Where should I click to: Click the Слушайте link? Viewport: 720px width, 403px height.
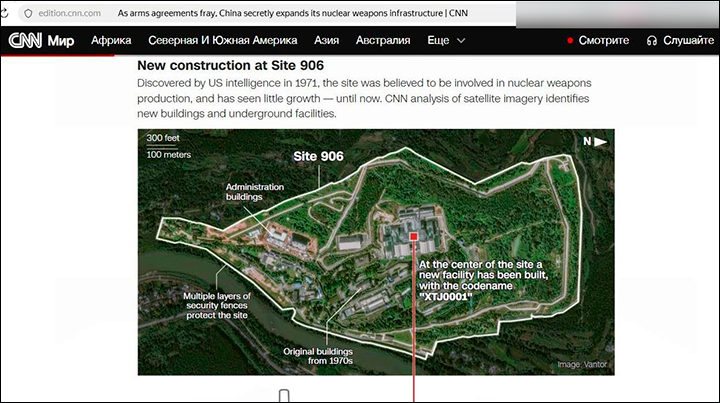[689, 41]
